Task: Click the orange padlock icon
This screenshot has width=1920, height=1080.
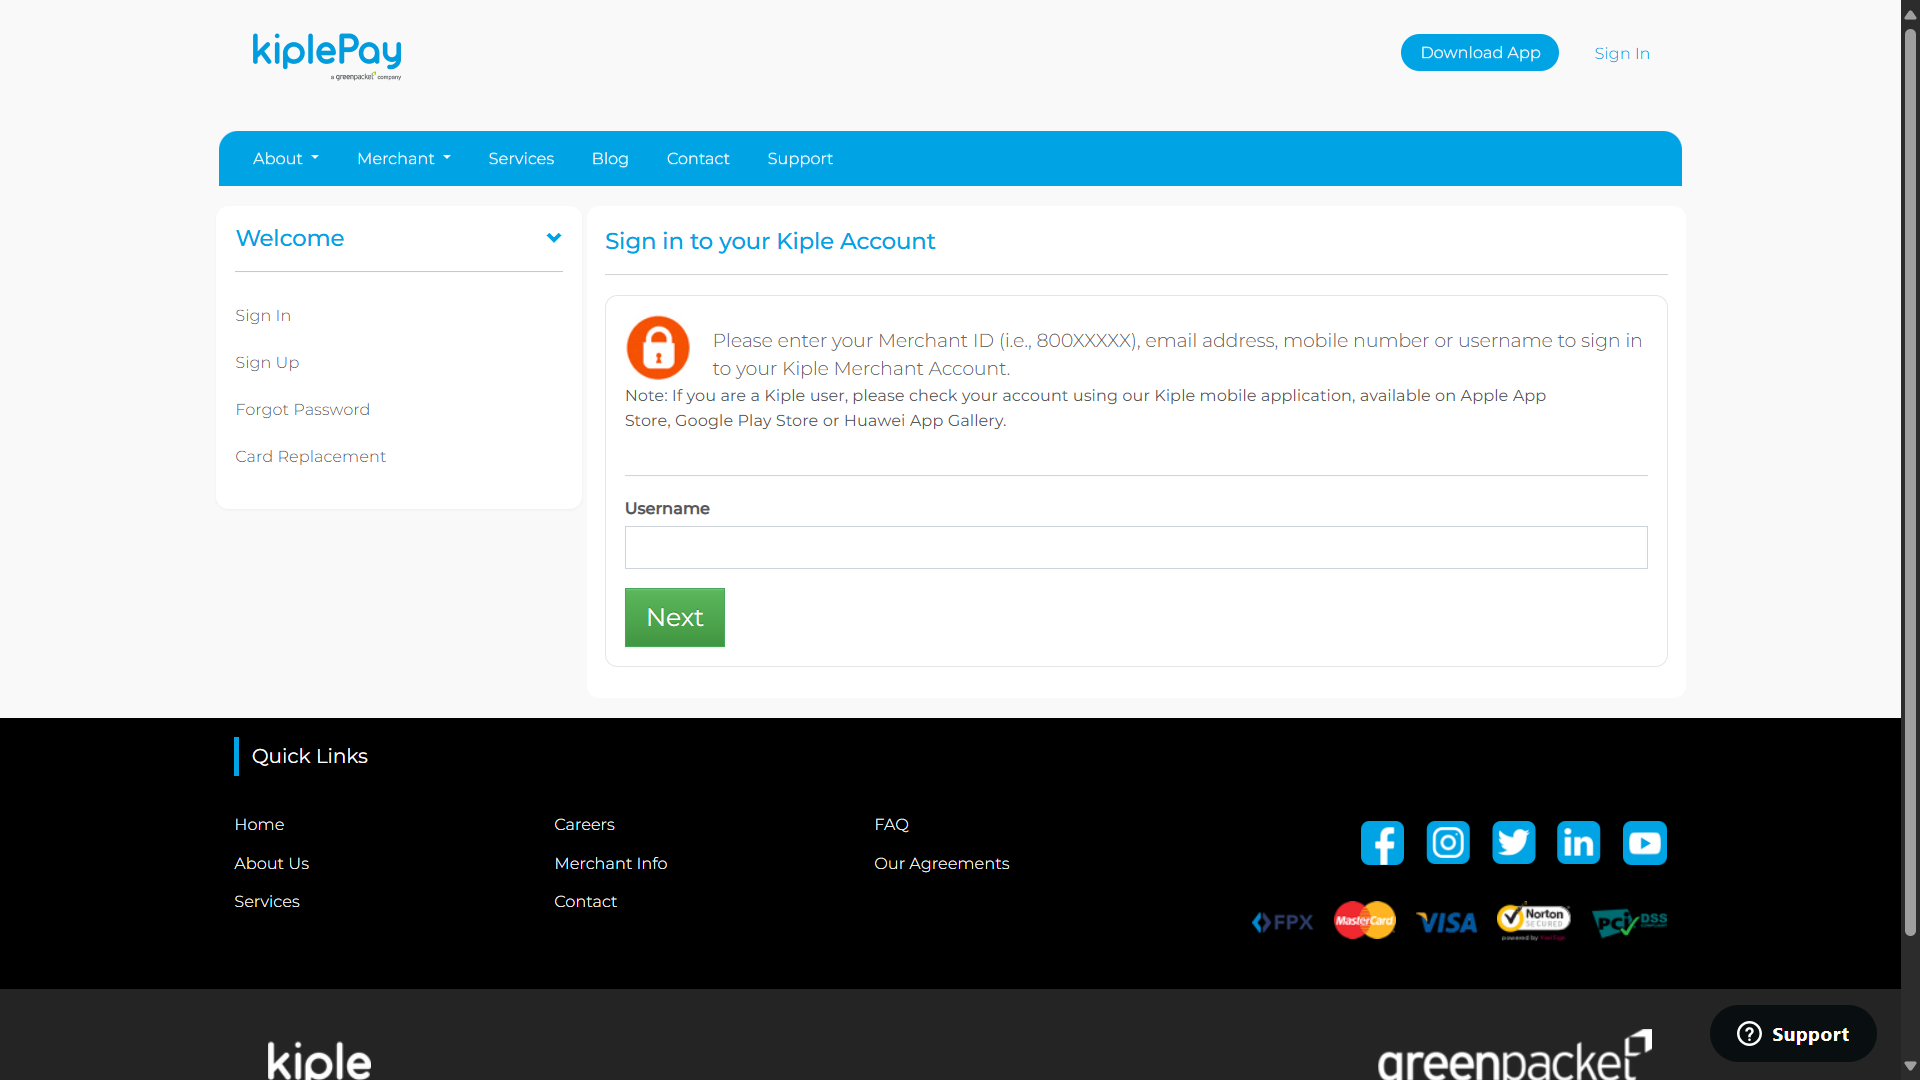Action: point(658,348)
